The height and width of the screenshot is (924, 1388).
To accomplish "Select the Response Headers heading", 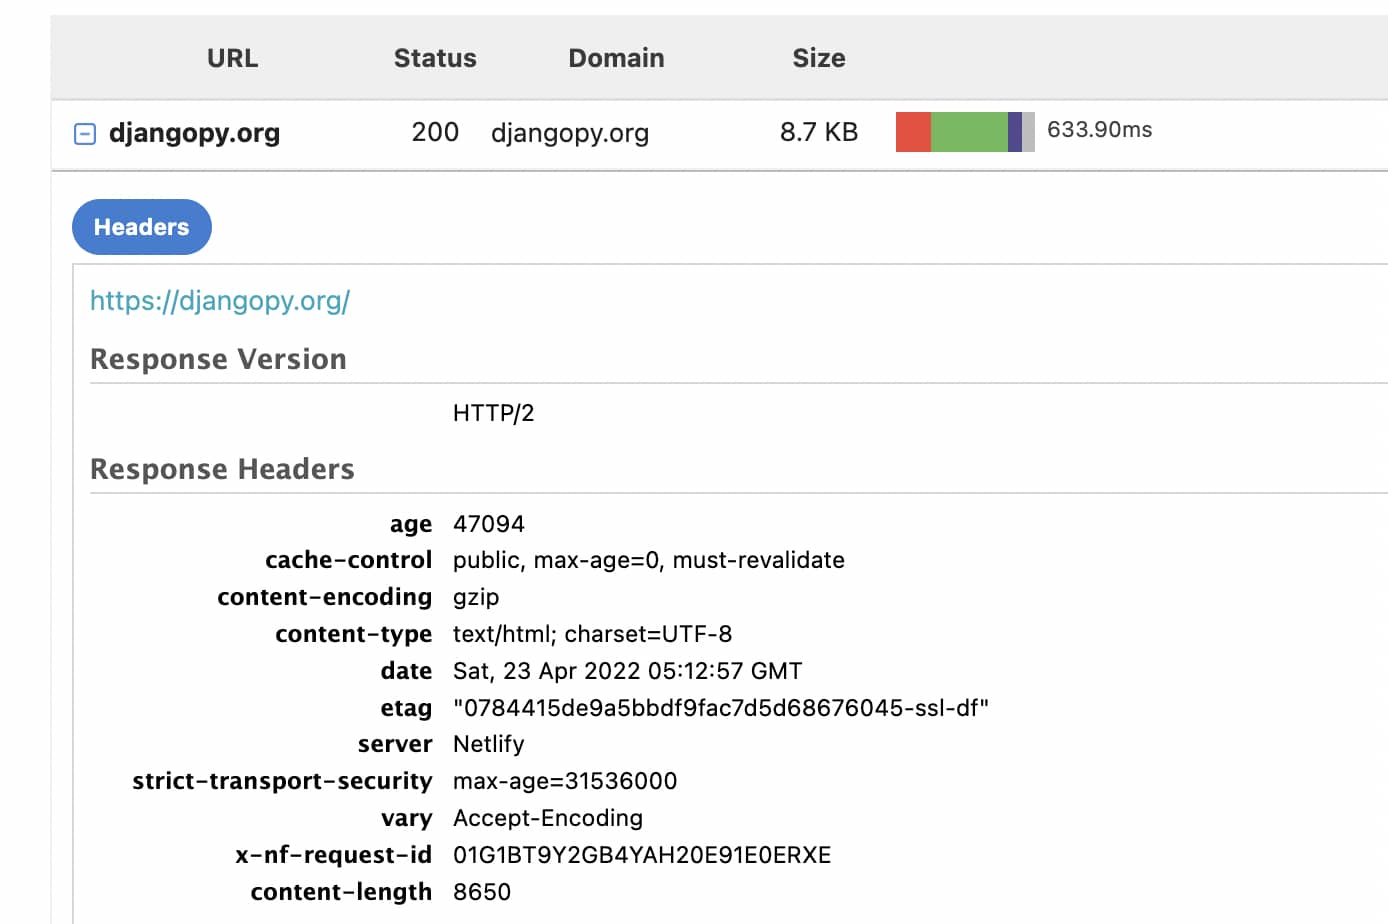I will (x=222, y=469).
